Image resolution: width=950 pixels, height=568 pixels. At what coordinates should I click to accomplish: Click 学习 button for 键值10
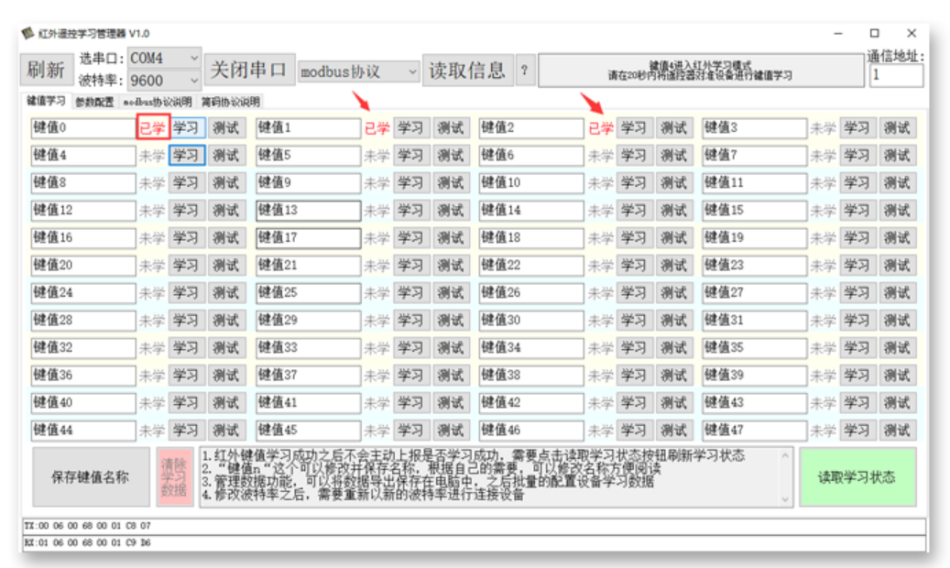634,183
